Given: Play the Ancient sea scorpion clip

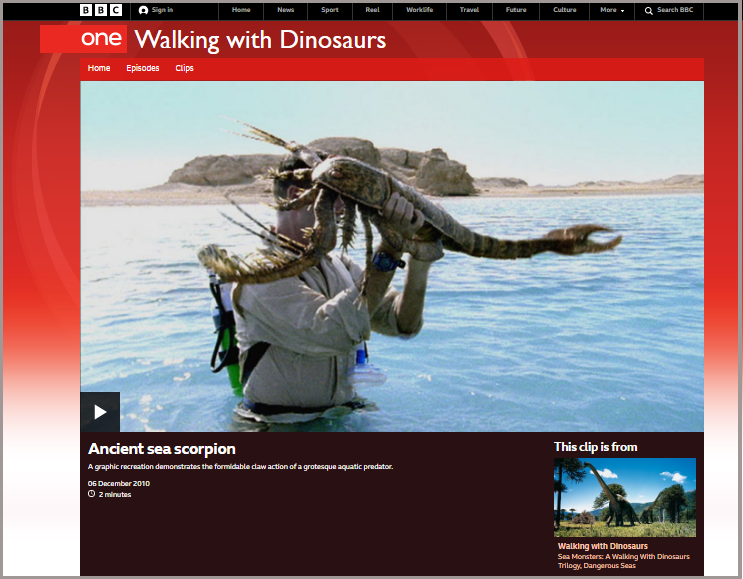Looking at the screenshot, I should (100, 412).
